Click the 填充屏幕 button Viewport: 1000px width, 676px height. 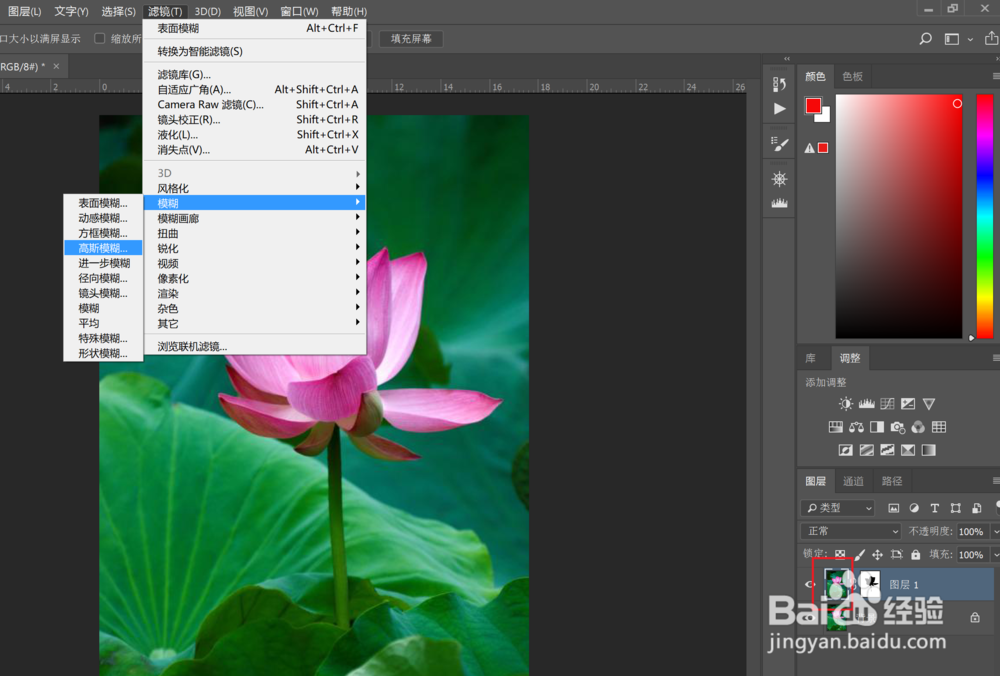pos(411,39)
